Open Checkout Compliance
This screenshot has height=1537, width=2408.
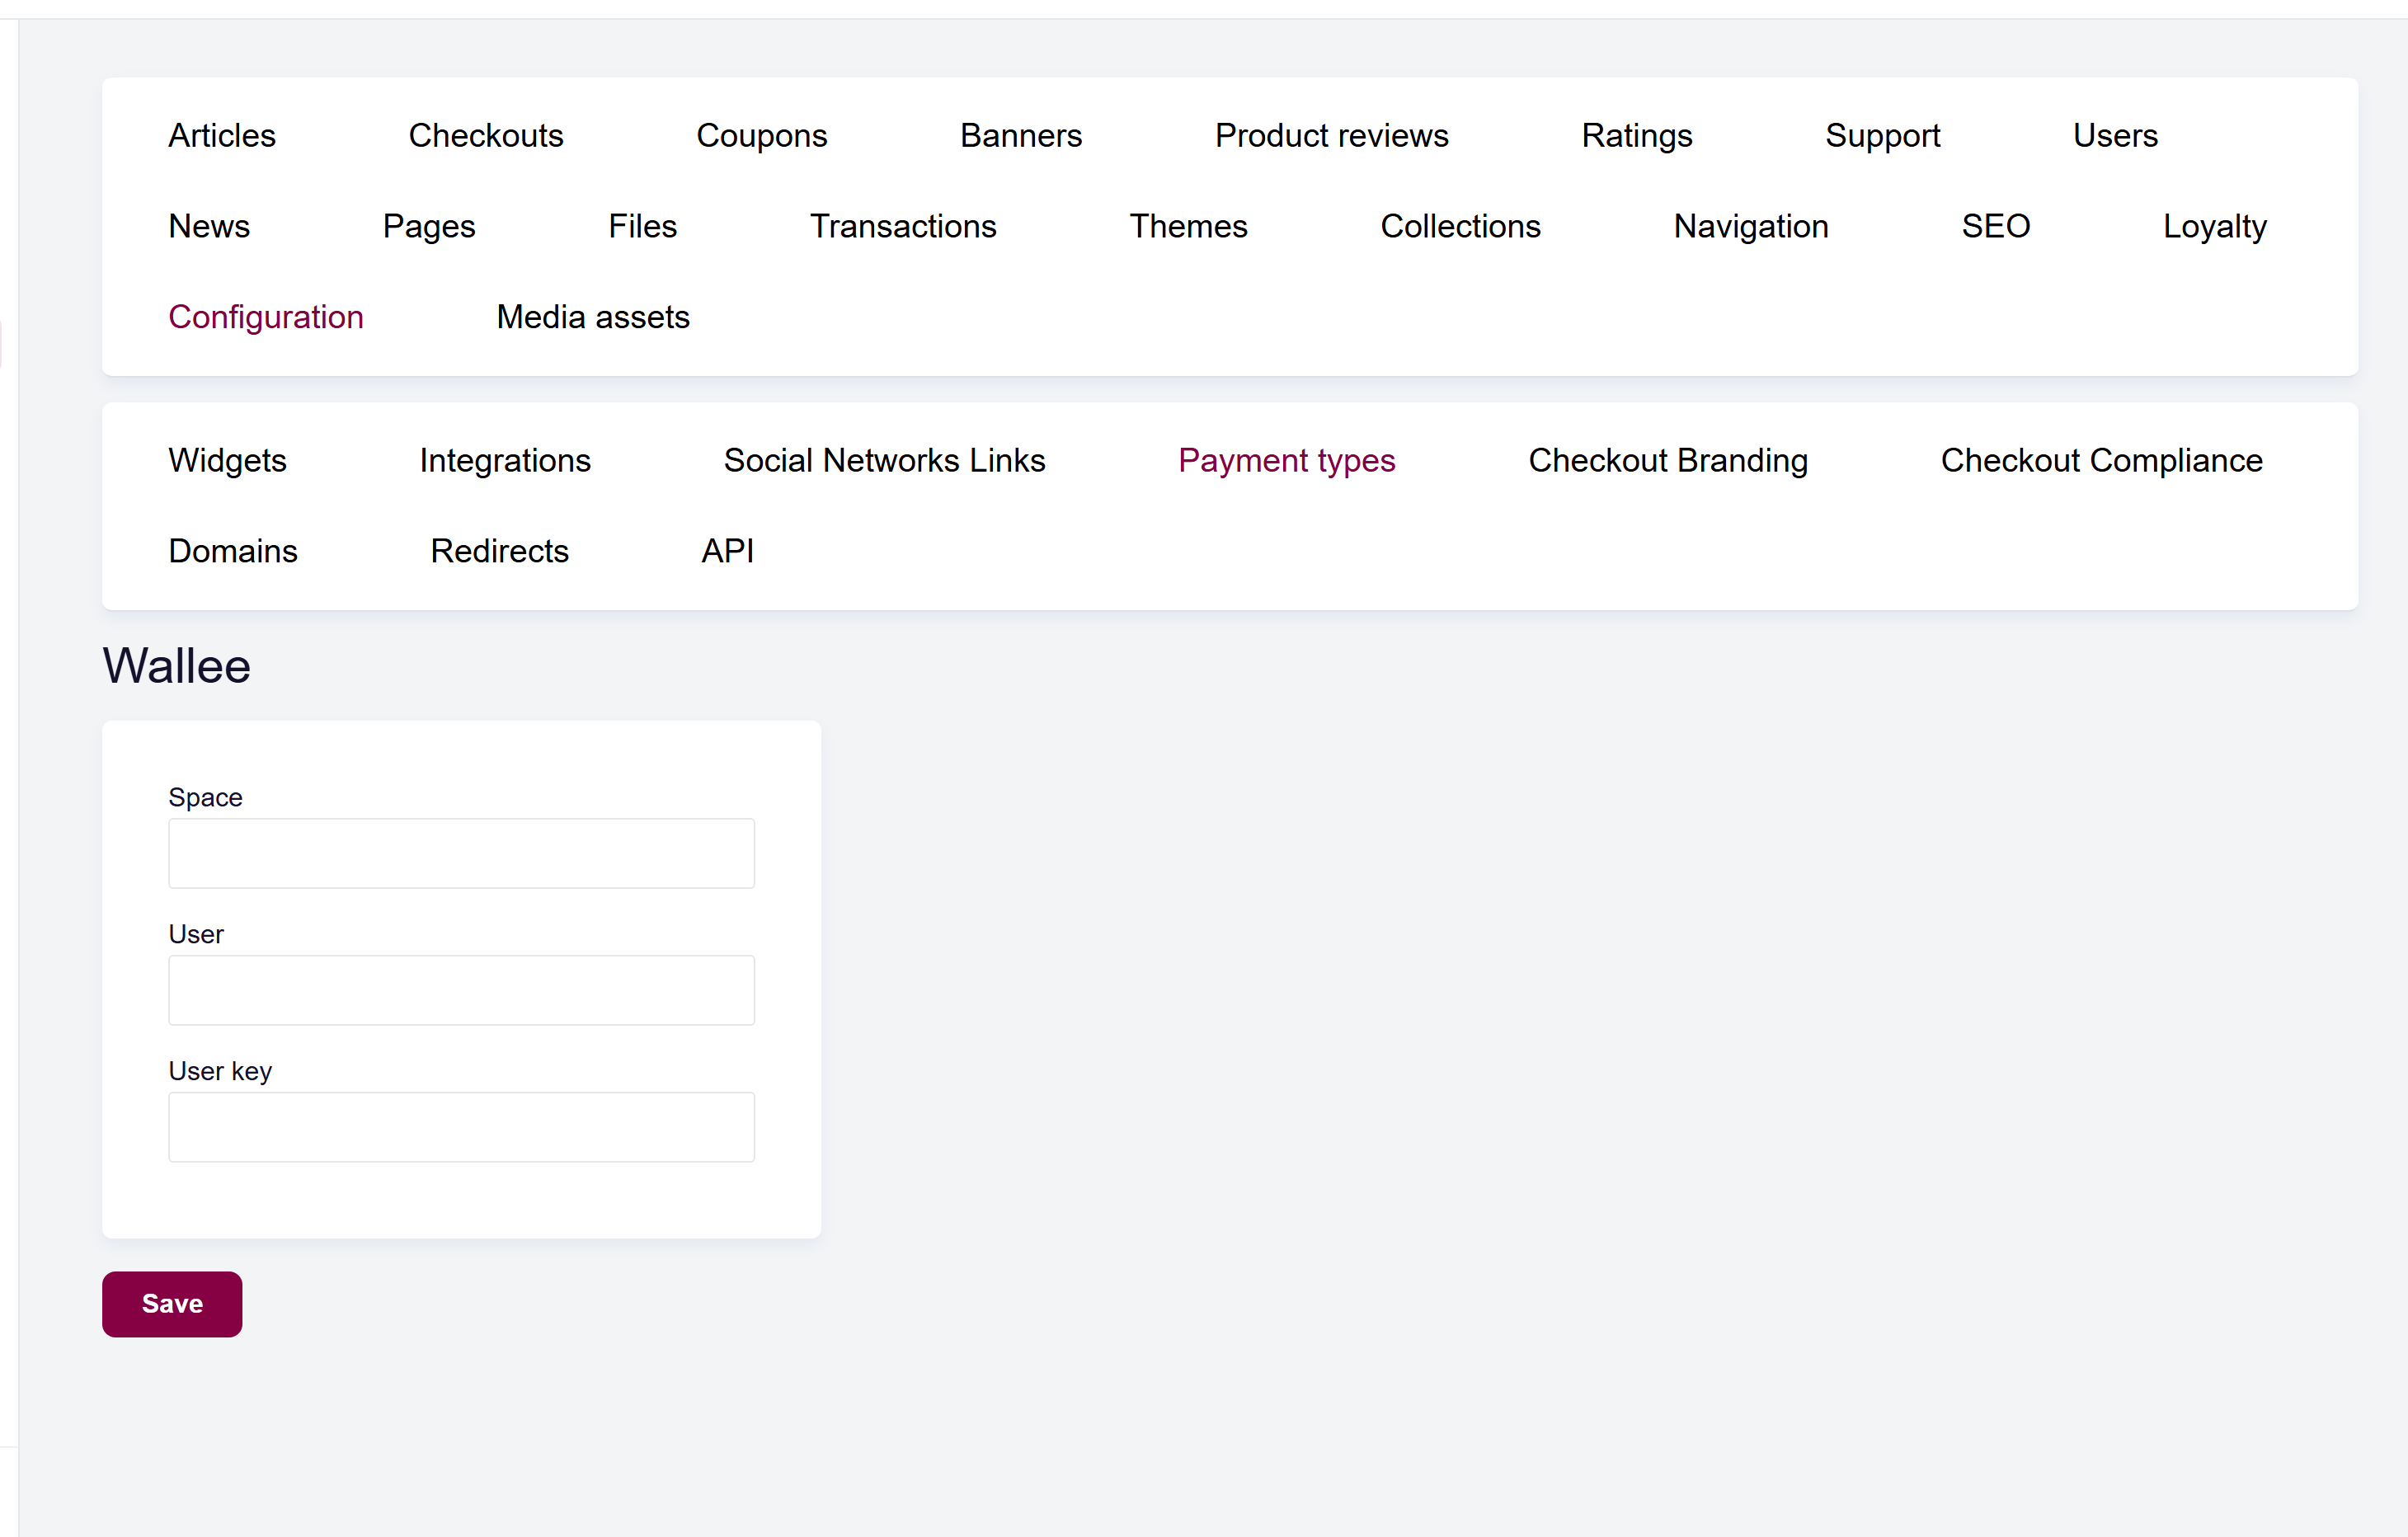(2101, 460)
